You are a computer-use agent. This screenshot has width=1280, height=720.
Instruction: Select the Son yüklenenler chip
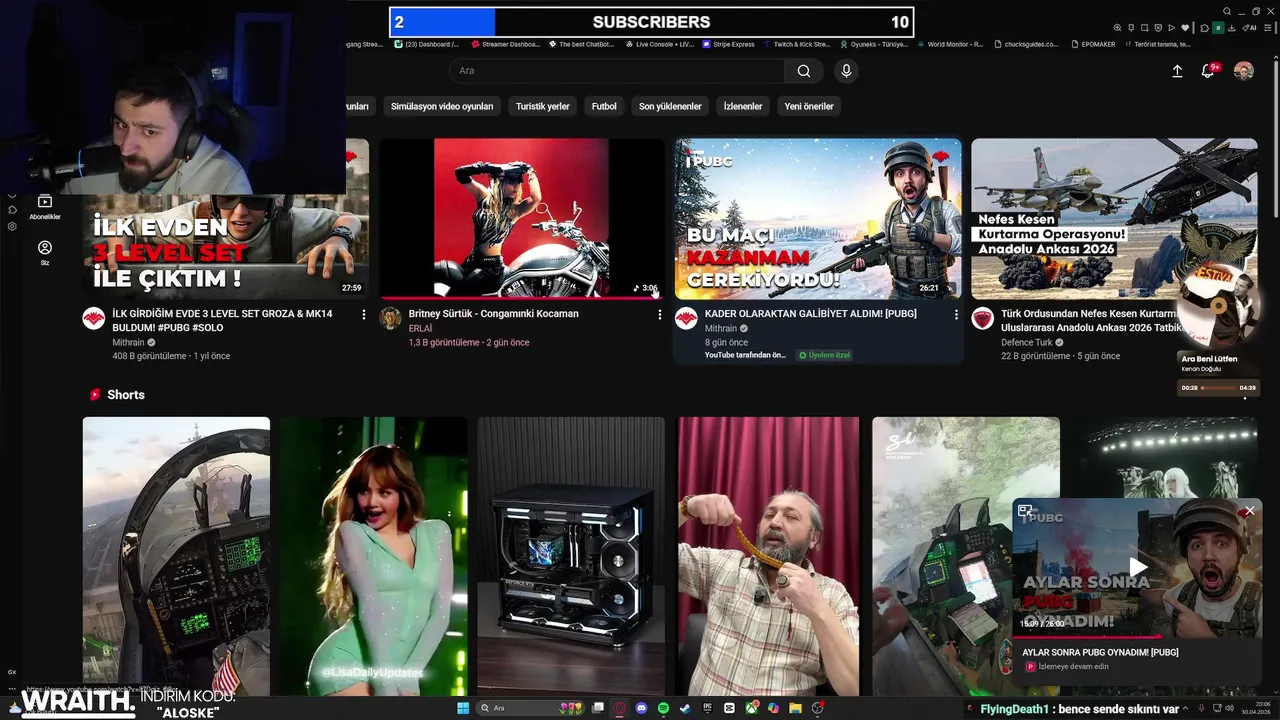670,106
